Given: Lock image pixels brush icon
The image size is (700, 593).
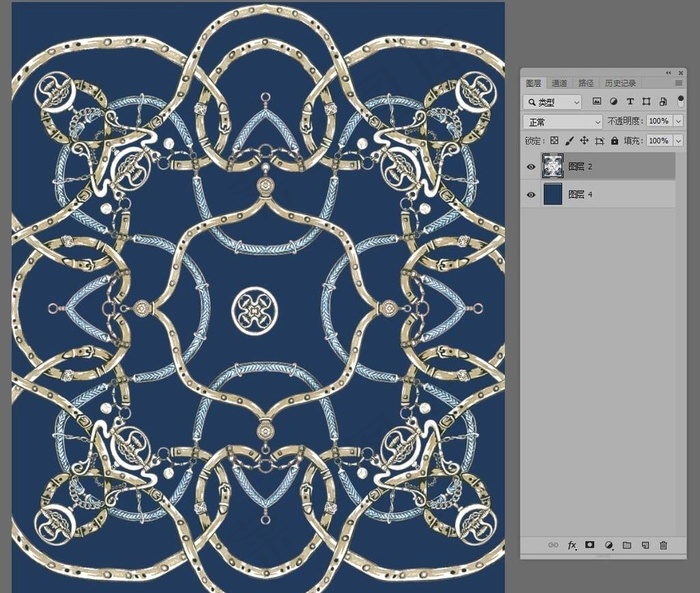Looking at the screenshot, I should [x=569, y=141].
